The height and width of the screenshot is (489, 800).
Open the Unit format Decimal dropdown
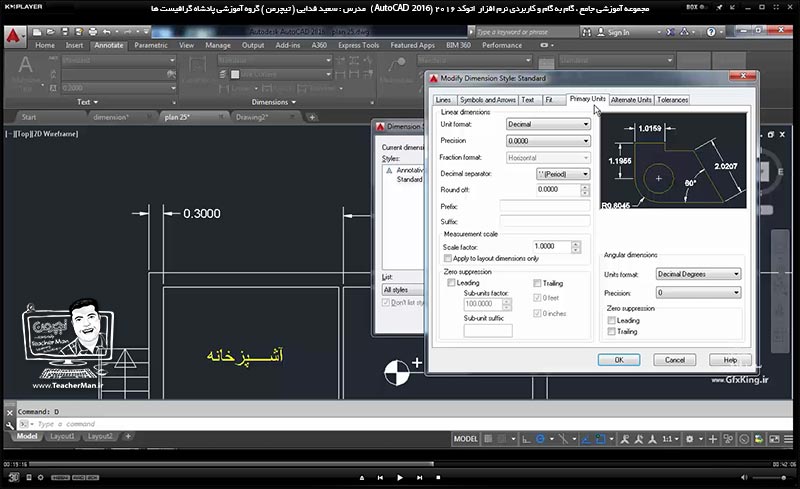[x=548, y=124]
